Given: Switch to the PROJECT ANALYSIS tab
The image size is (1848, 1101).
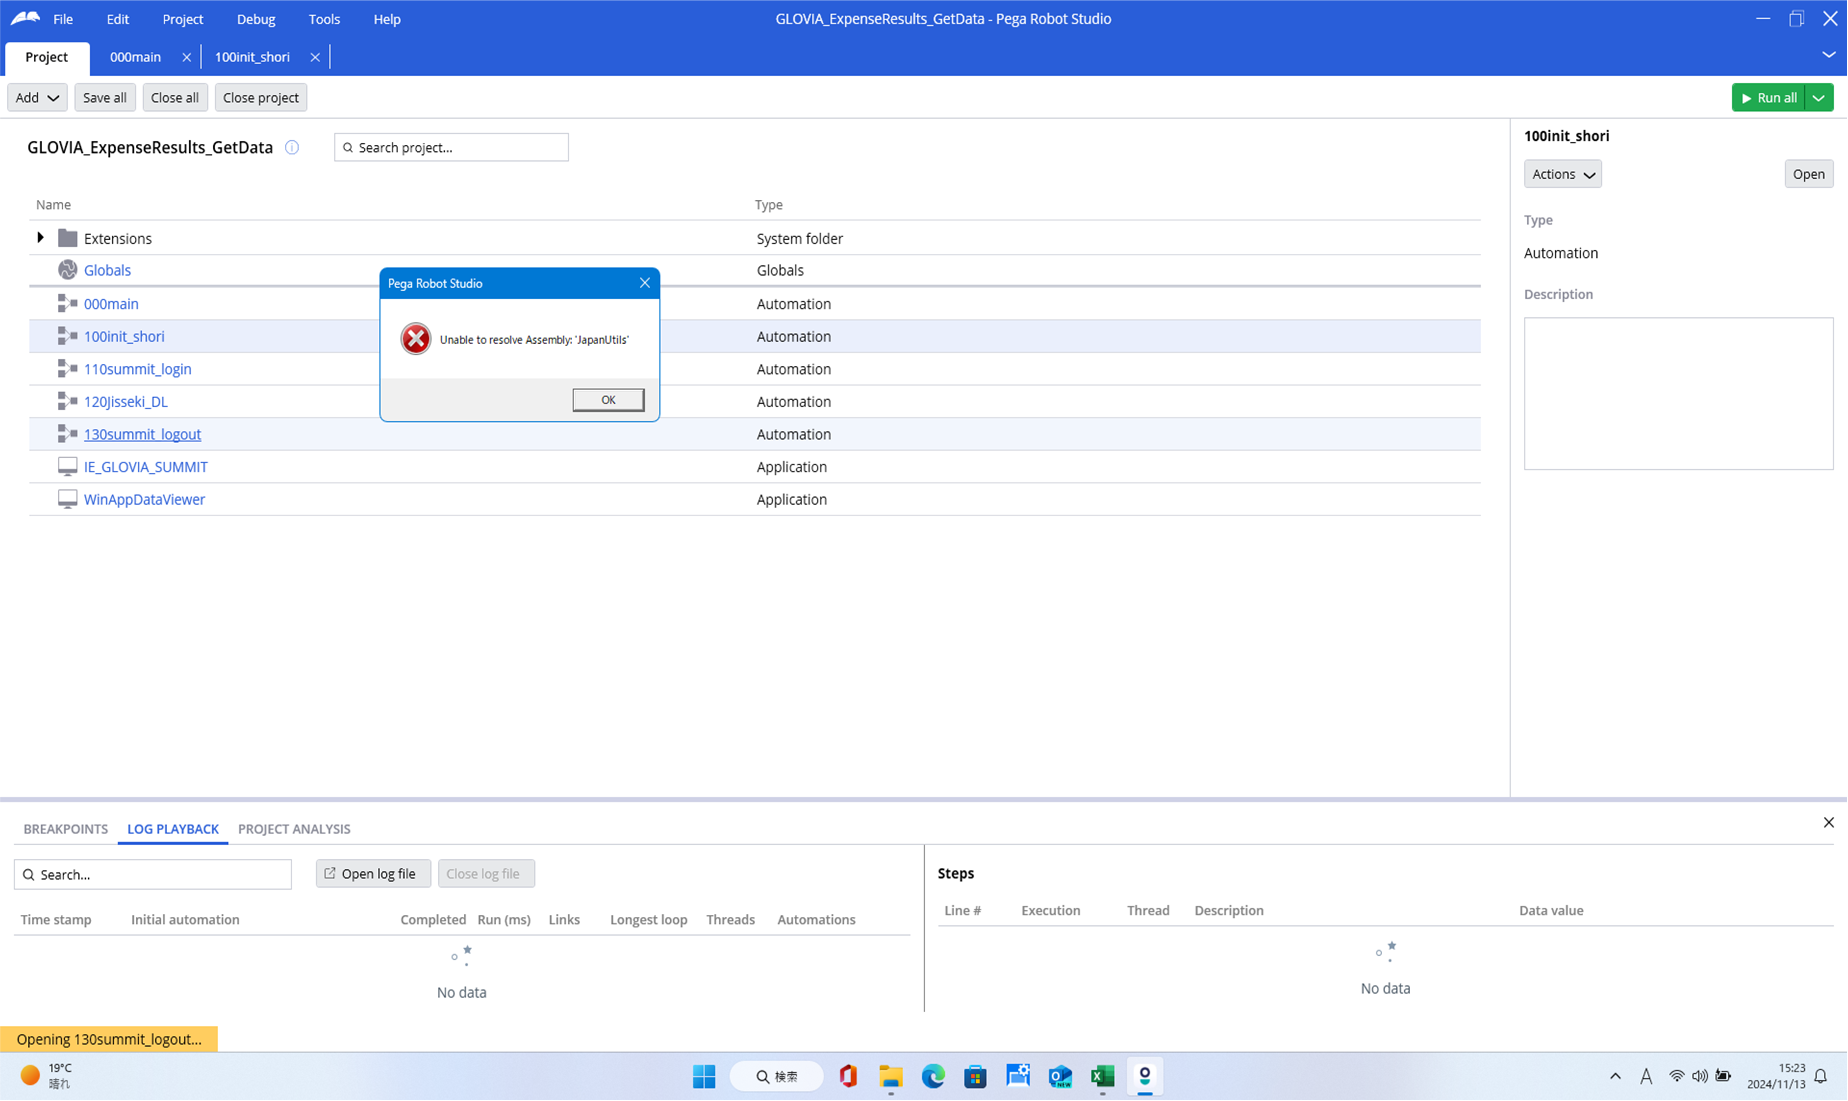Looking at the screenshot, I should [294, 829].
